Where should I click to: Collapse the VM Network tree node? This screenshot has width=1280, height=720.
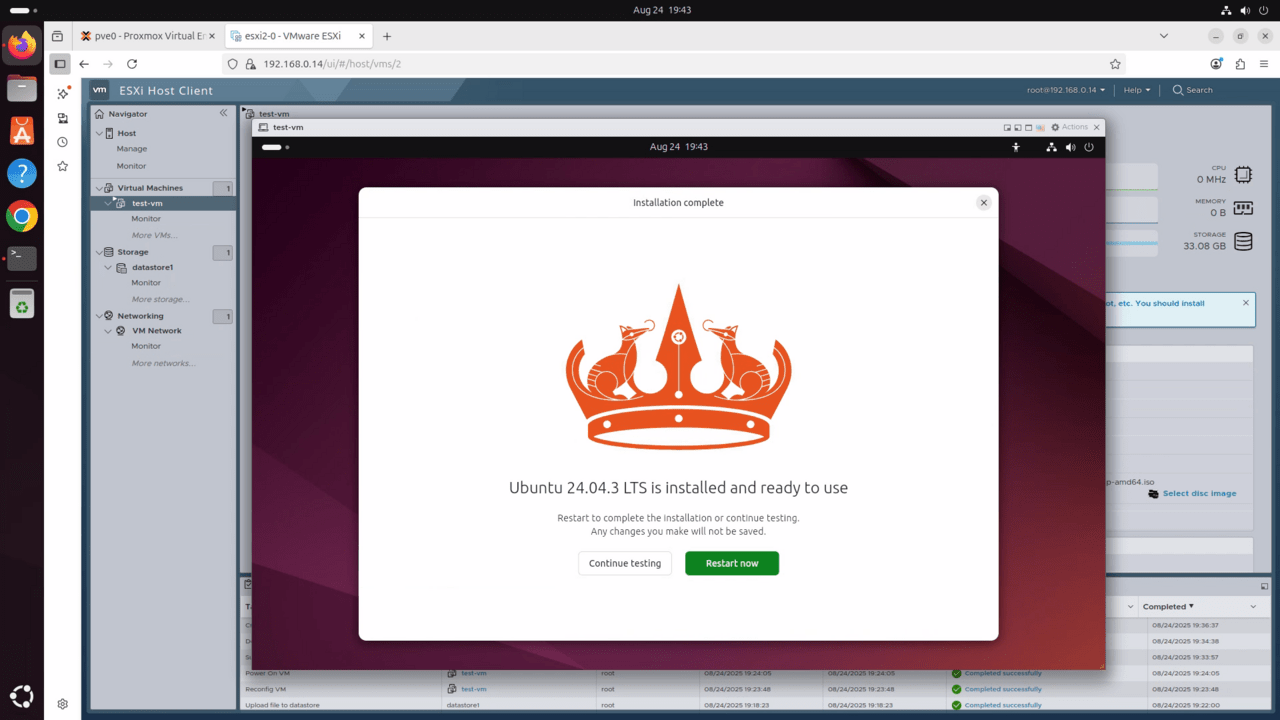point(109,331)
